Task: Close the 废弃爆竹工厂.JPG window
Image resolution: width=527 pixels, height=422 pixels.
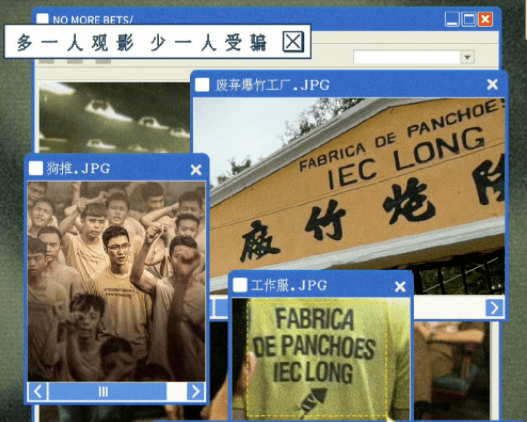Action: pos(492,84)
